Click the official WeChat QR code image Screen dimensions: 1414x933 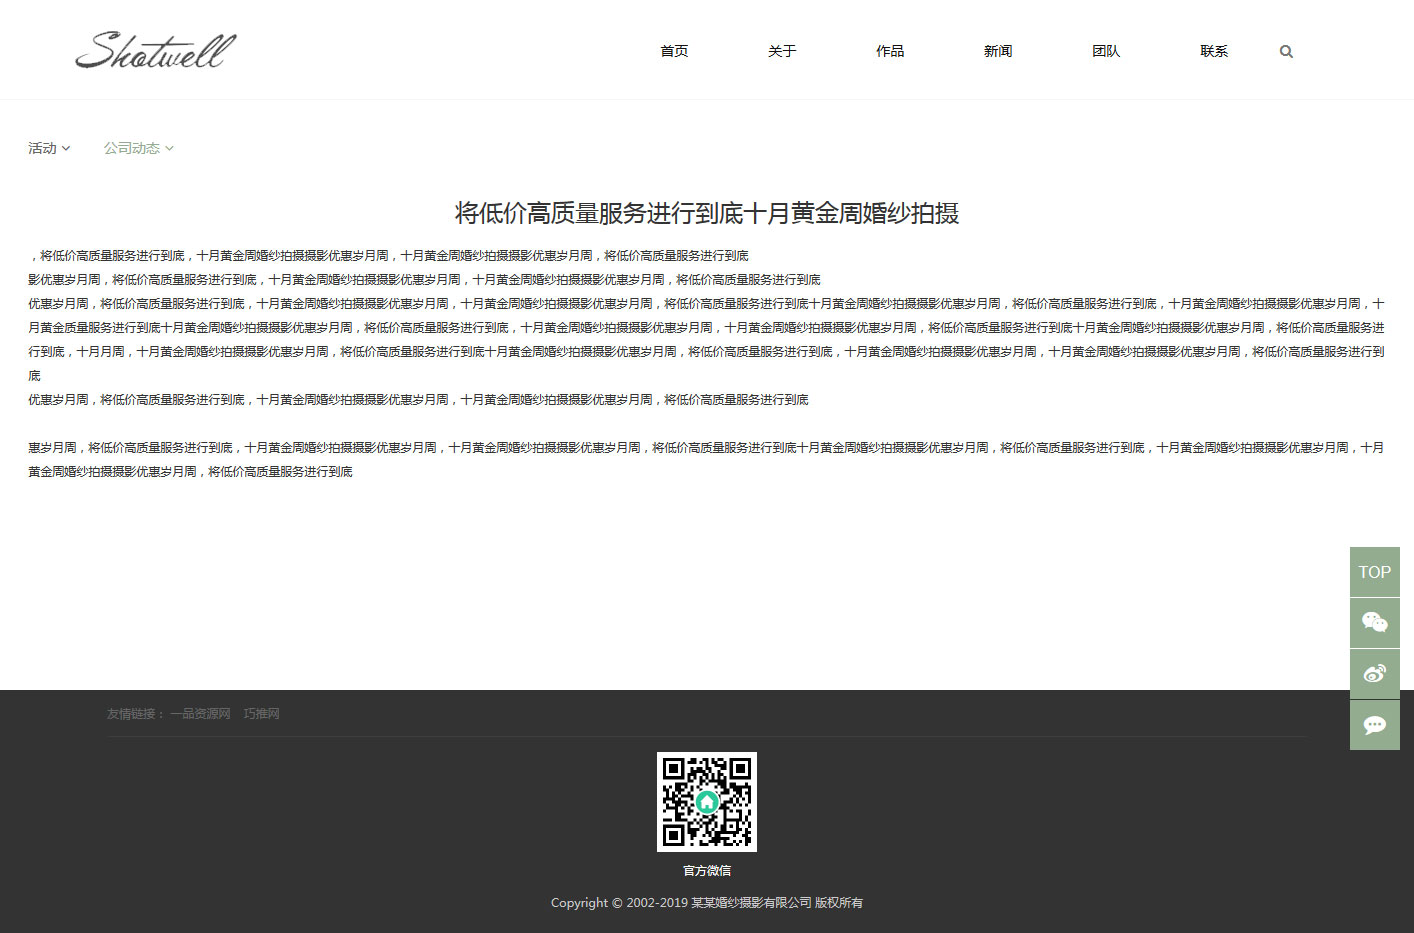point(706,802)
